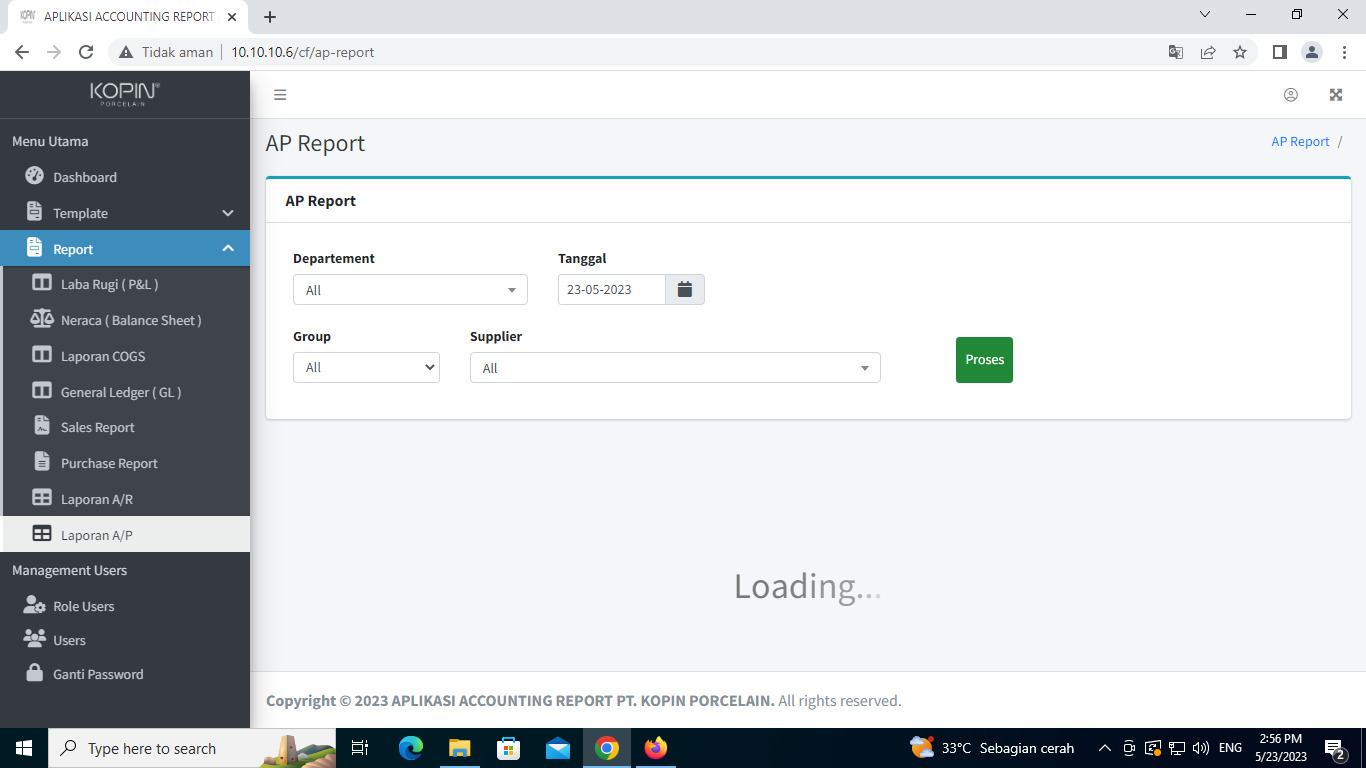Click the Tidak aman security warning
Screen dimensions: 1366x768
click(x=166, y=52)
